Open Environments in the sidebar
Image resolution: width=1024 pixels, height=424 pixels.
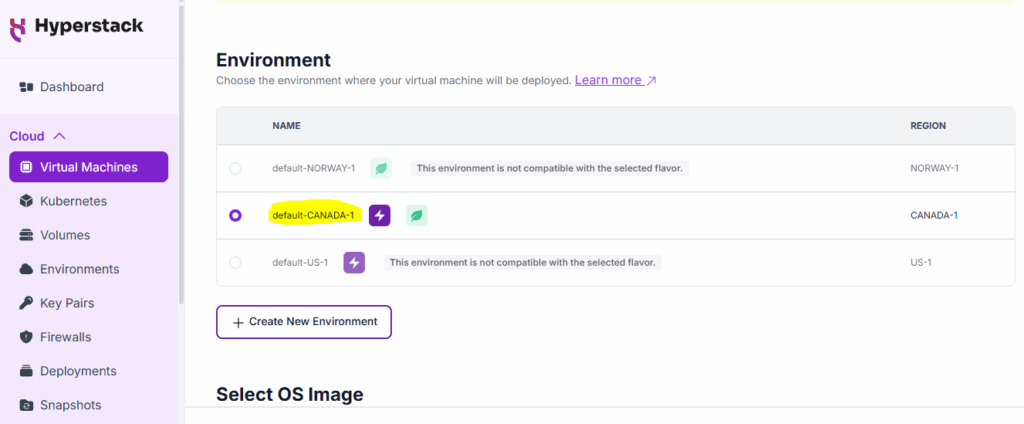click(x=79, y=269)
